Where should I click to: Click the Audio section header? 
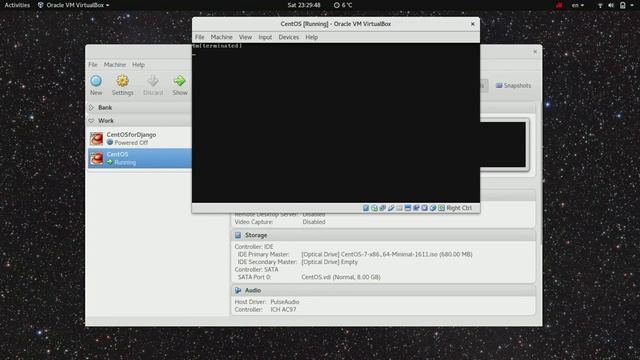(x=383, y=290)
